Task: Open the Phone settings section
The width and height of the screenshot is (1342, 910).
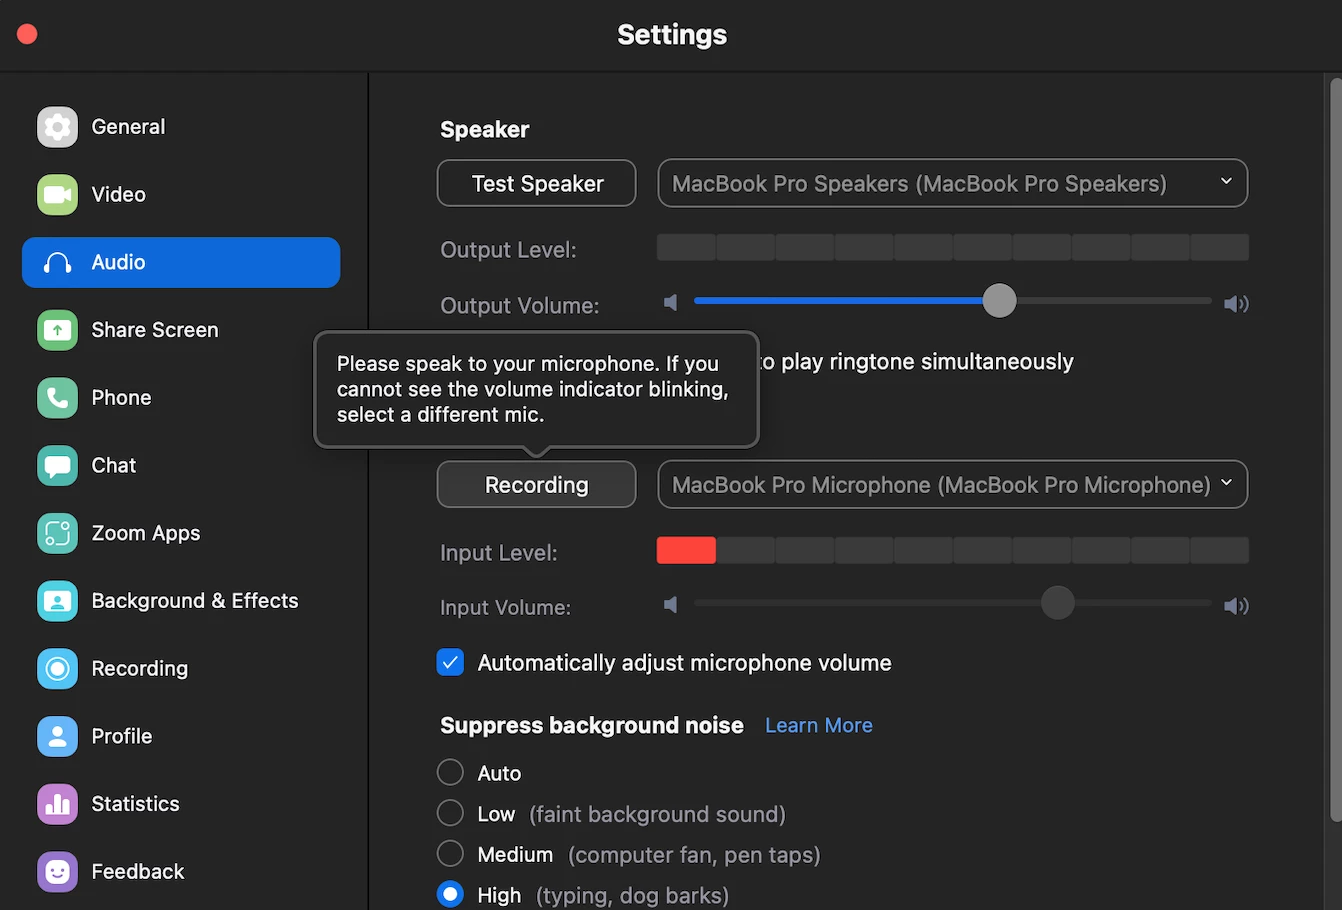Action: [x=181, y=398]
